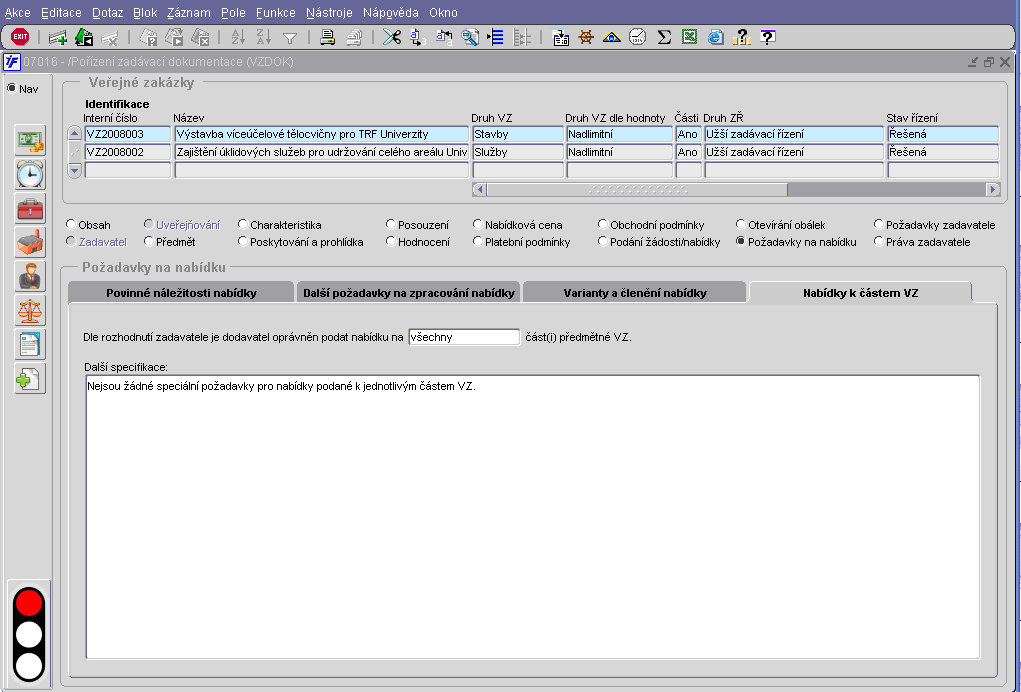Click the red traffic light indicator
This screenshot has width=1021, height=692.
[x=29, y=602]
